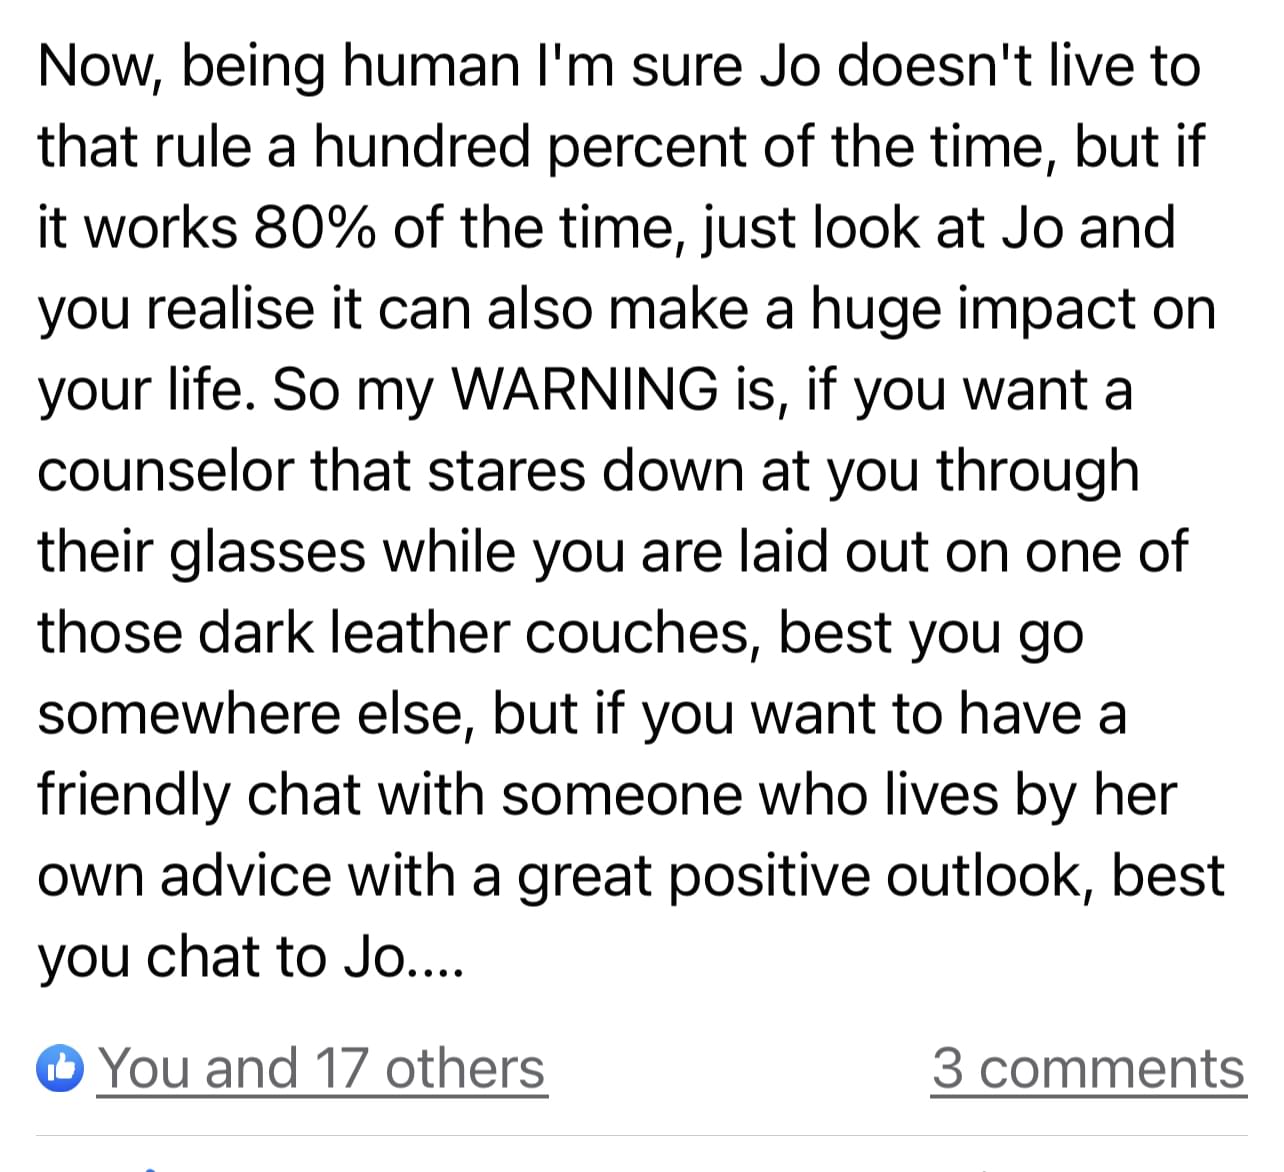Open the "You and 17 others" reactions list

tap(322, 1068)
